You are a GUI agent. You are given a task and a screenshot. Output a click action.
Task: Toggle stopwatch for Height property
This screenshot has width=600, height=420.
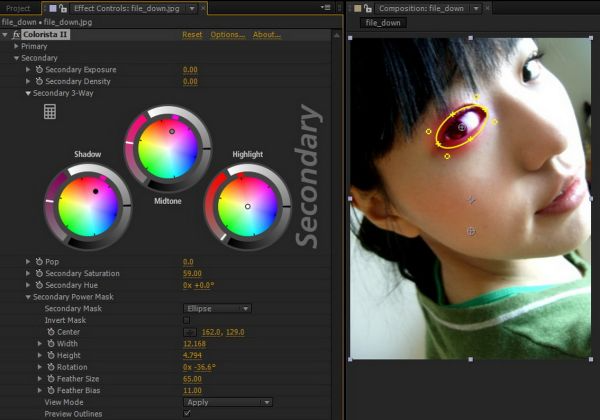51,355
